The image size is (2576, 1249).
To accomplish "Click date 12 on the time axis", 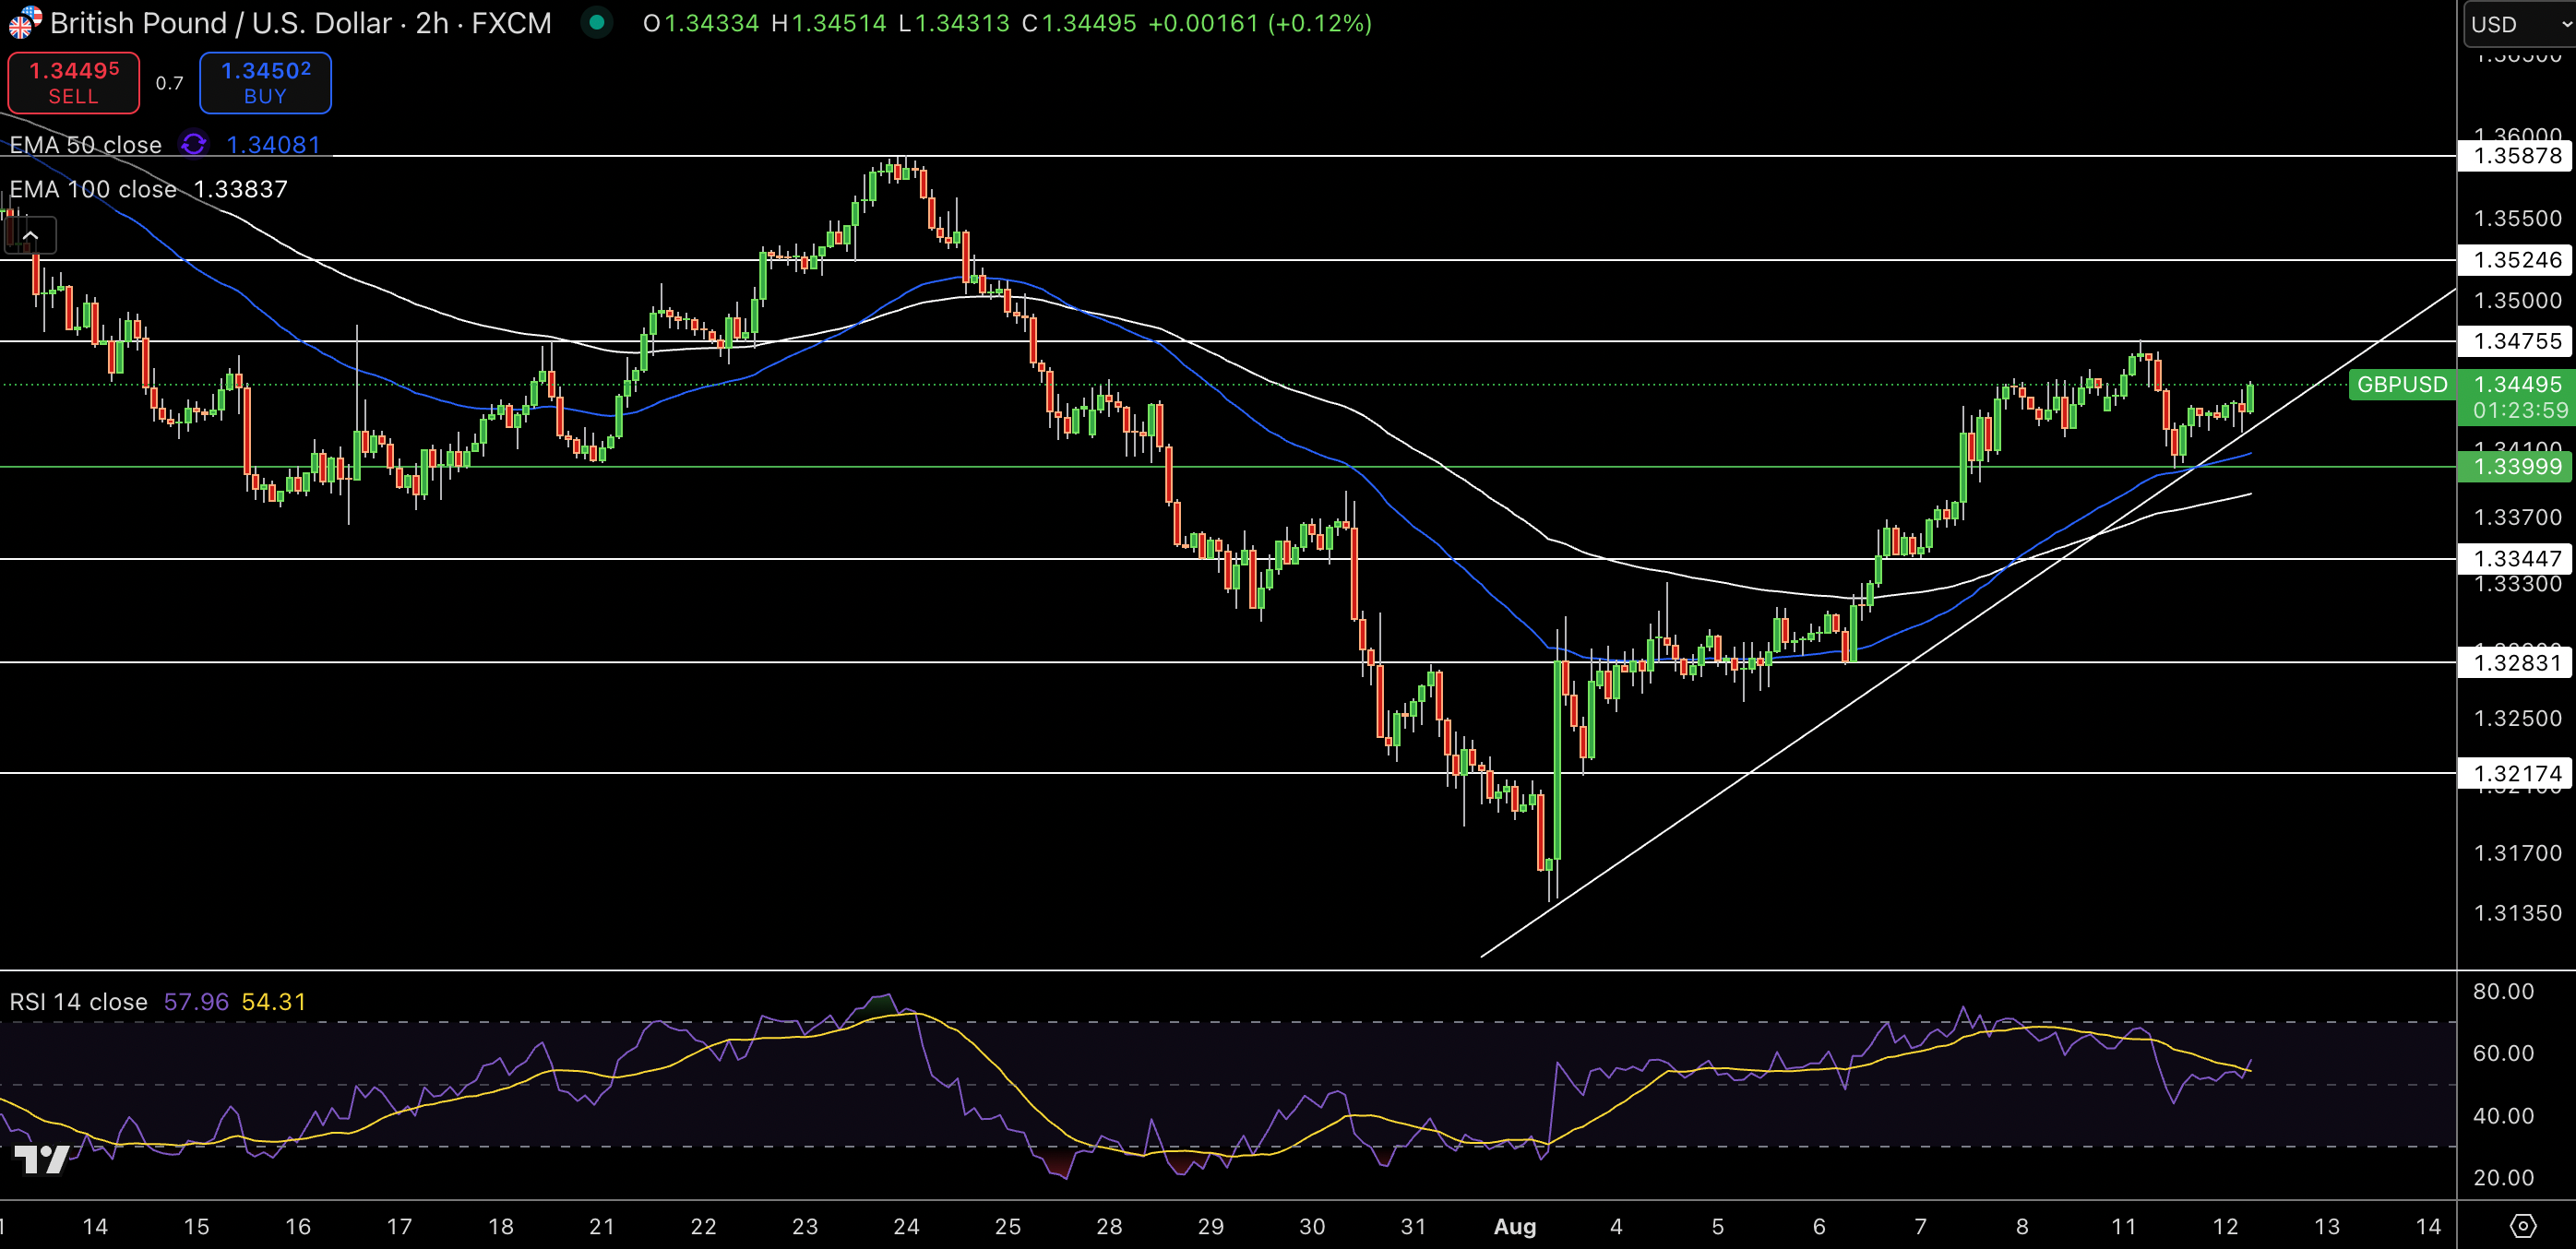I will (x=2225, y=1226).
